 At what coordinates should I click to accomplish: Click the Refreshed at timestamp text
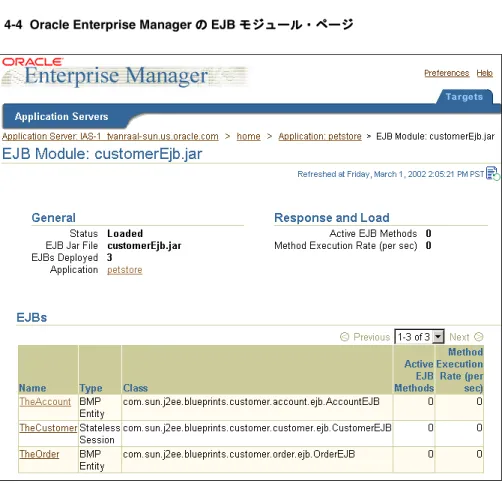coord(390,174)
